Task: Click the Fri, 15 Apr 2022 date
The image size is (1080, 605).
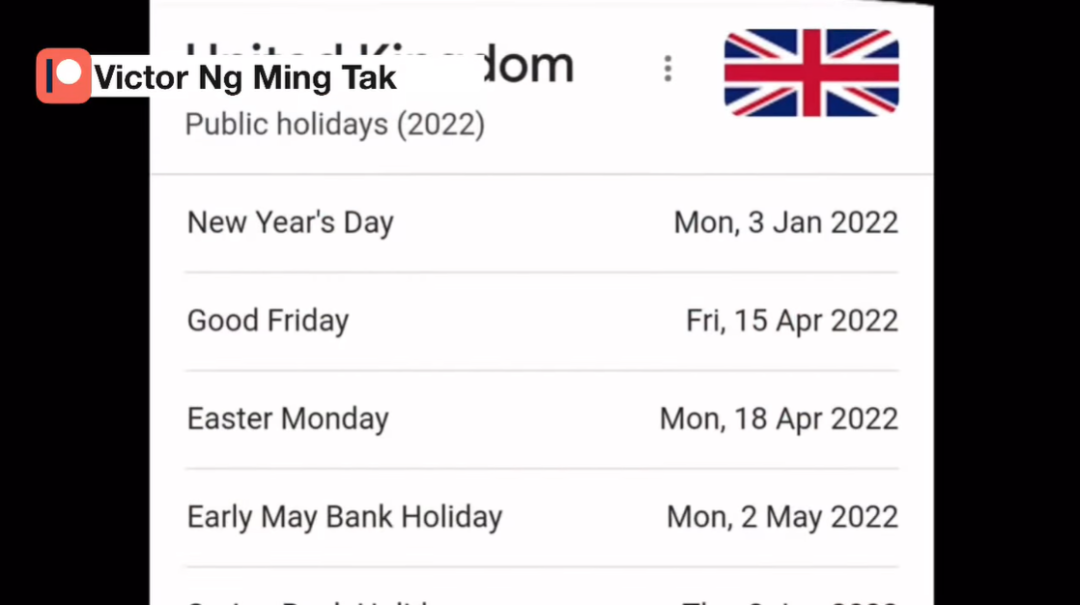Action: click(791, 321)
